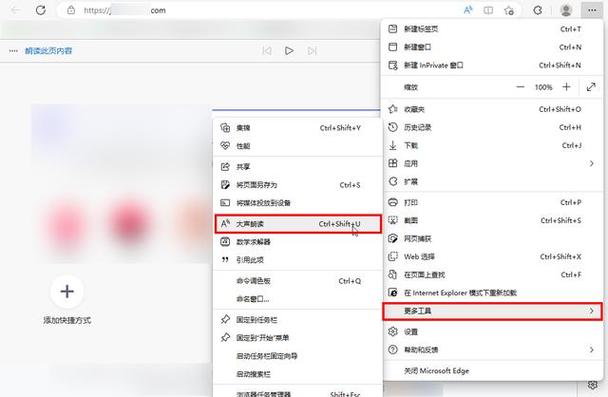Select 启动任务栏固定向导 entry
This screenshot has width=608, height=397.
pos(298,356)
